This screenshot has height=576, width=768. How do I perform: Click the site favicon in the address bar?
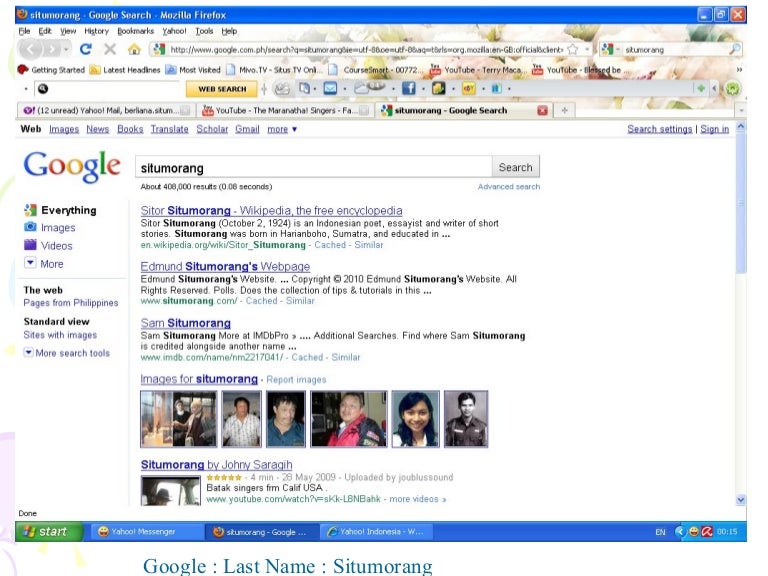click(x=159, y=49)
